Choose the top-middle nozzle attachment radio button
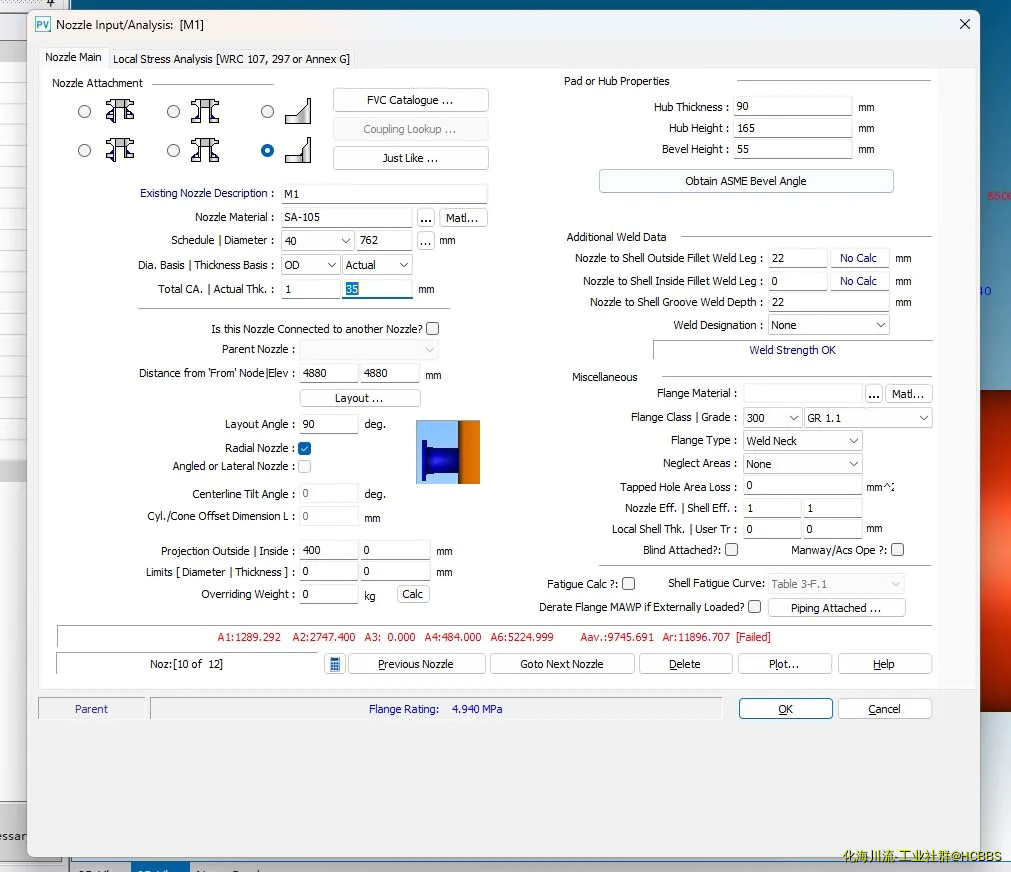Screen dimensions: 1011x872 point(173,112)
